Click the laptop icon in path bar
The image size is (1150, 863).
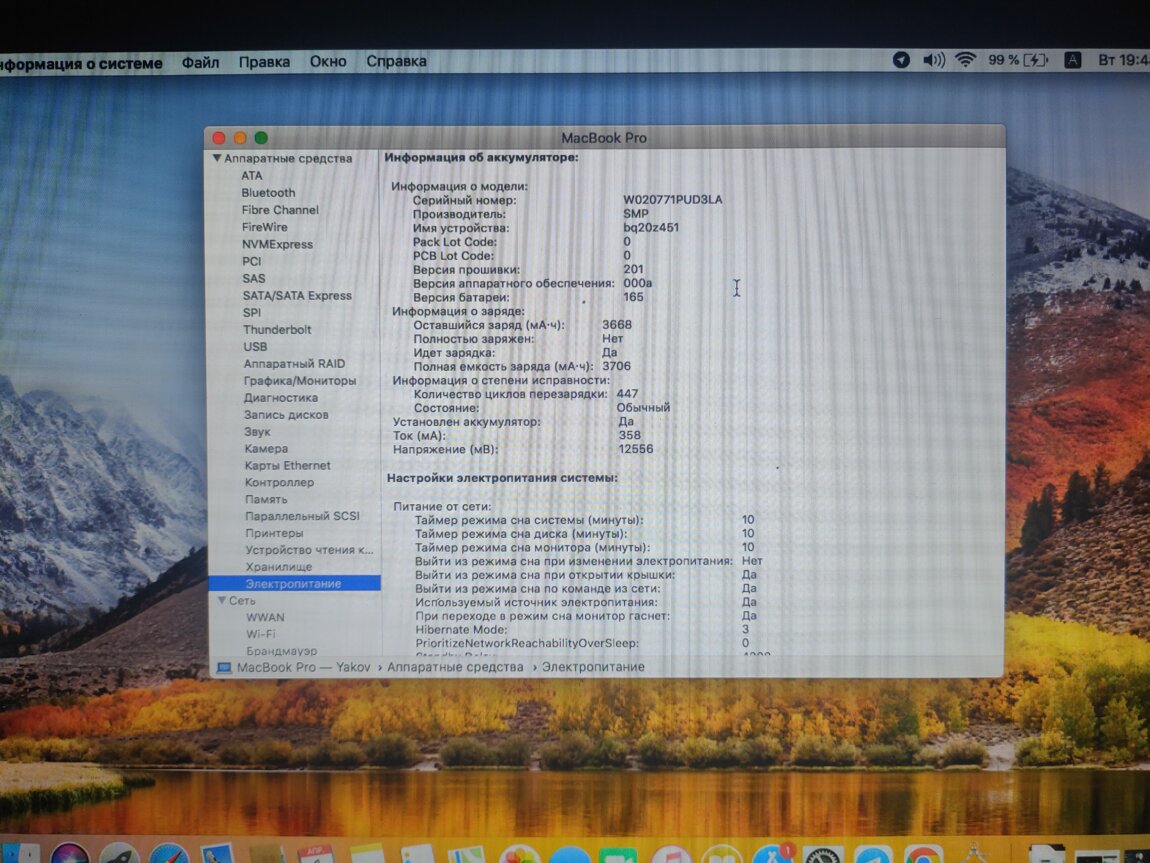224,667
